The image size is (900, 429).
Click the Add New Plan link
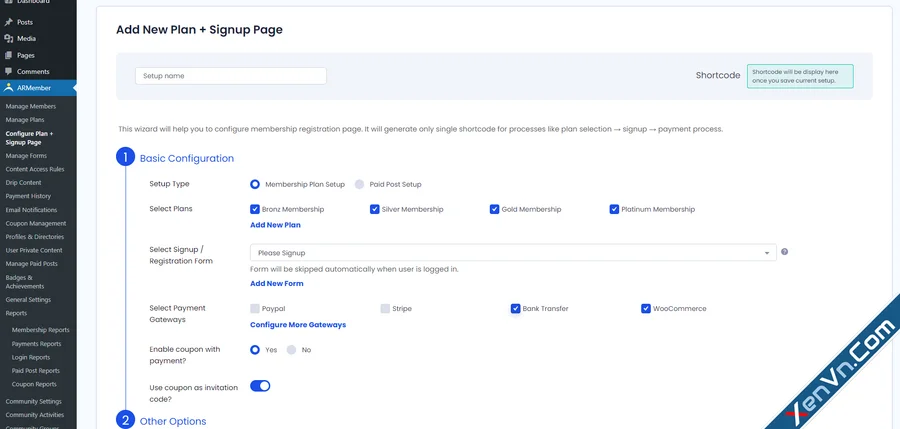pyautogui.click(x=276, y=225)
